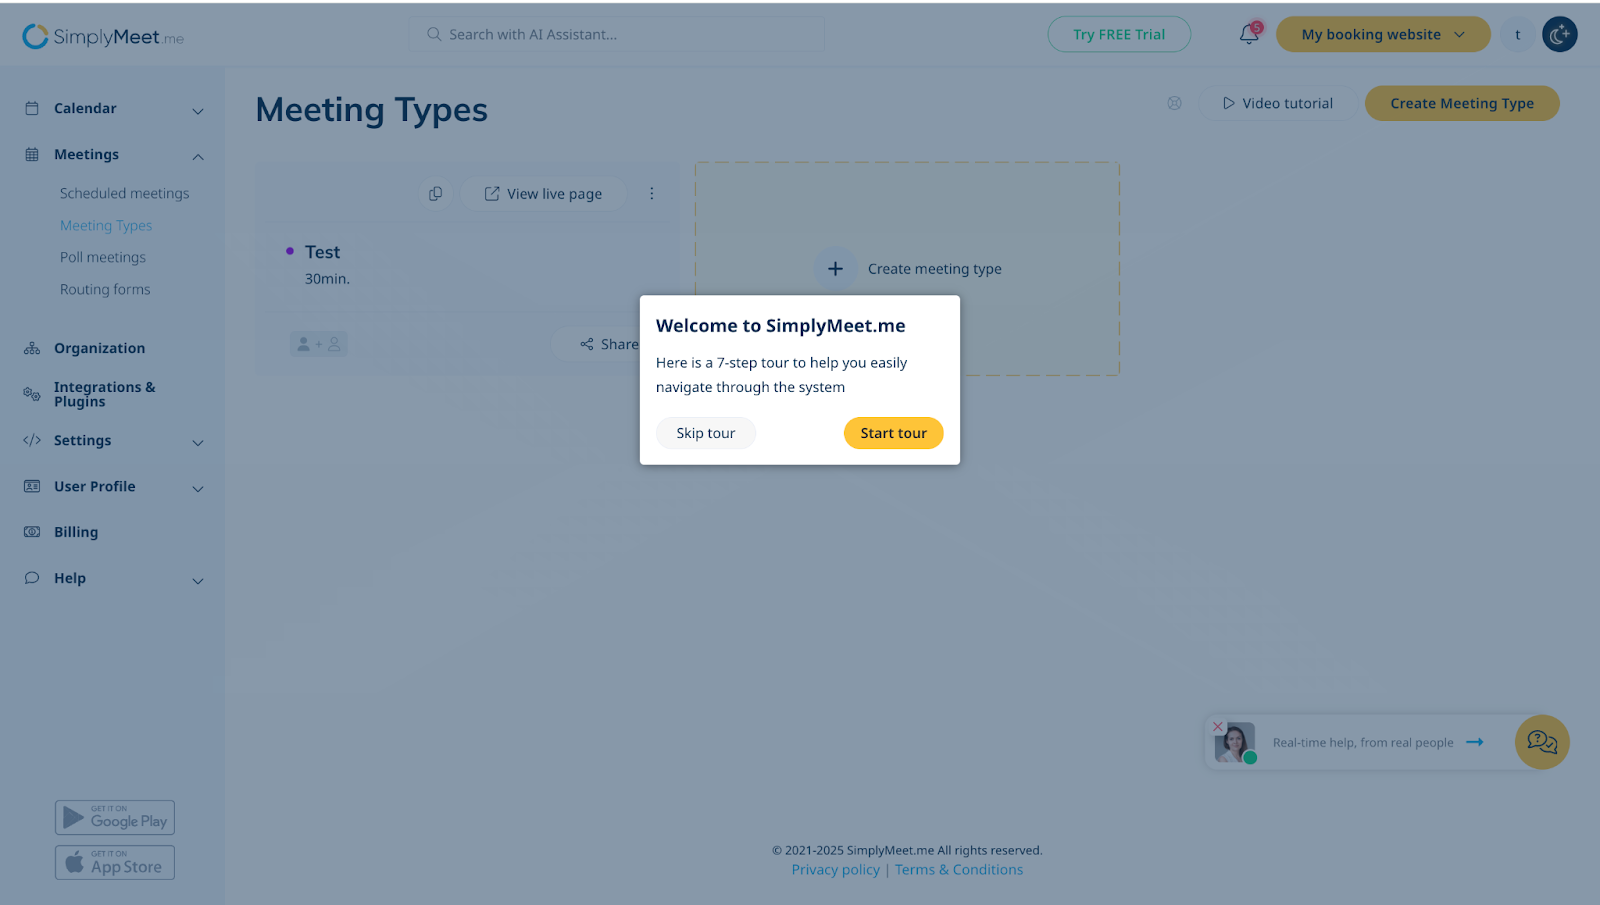Collapse the Meetings menu chevron
The height and width of the screenshot is (905, 1600).
[x=198, y=157]
